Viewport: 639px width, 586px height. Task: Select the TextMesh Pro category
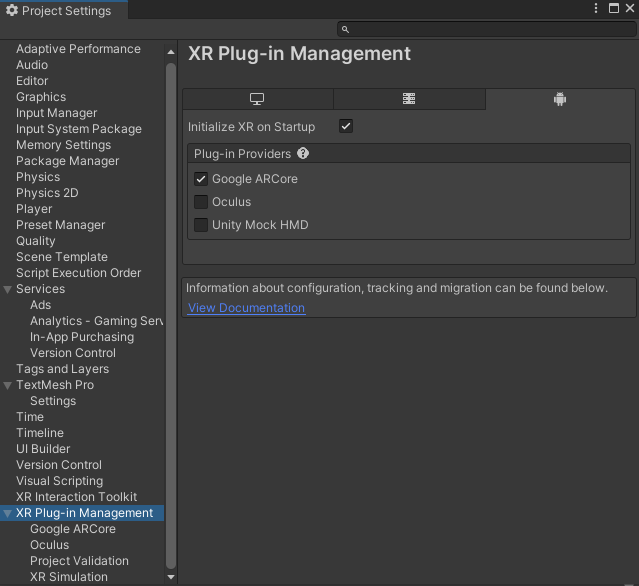point(55,385)
